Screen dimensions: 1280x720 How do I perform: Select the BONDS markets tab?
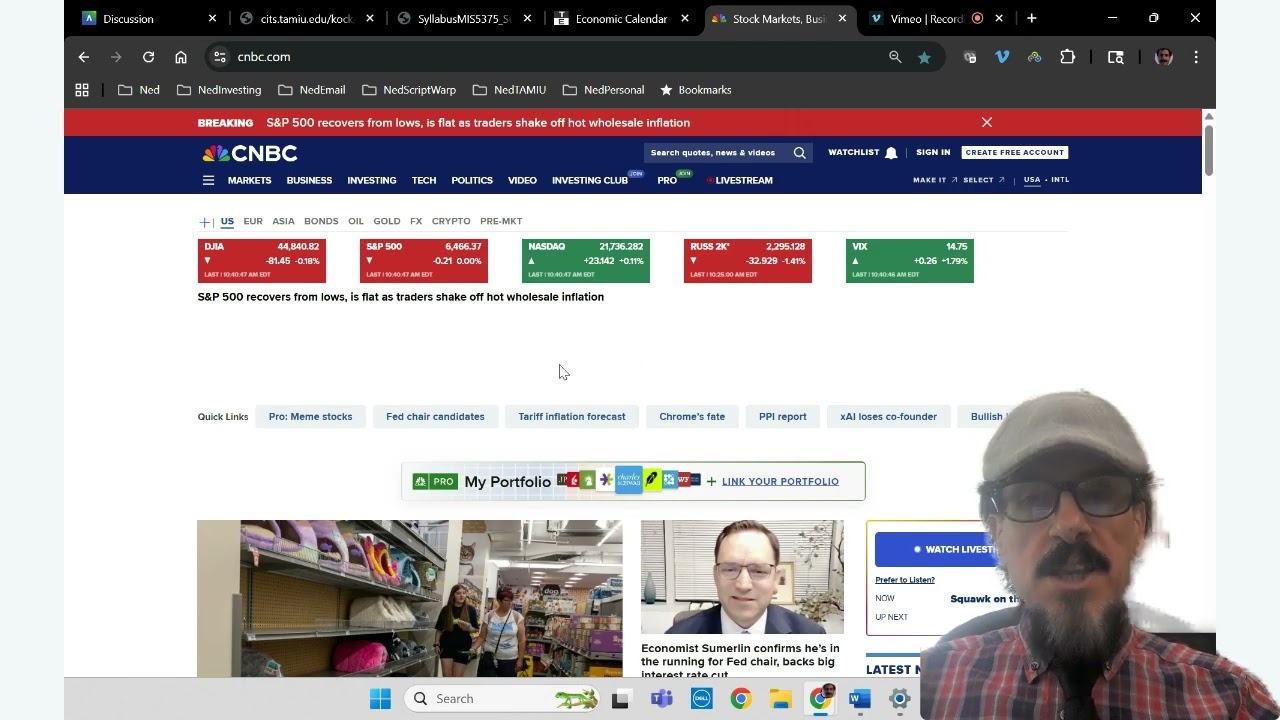coord(321,221)
